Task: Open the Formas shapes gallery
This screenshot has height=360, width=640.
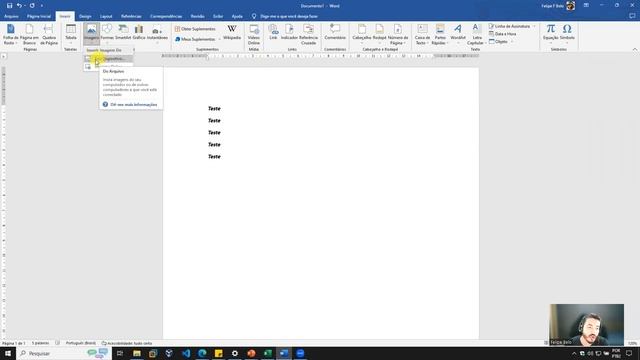Action: click(x=107, y=33)
